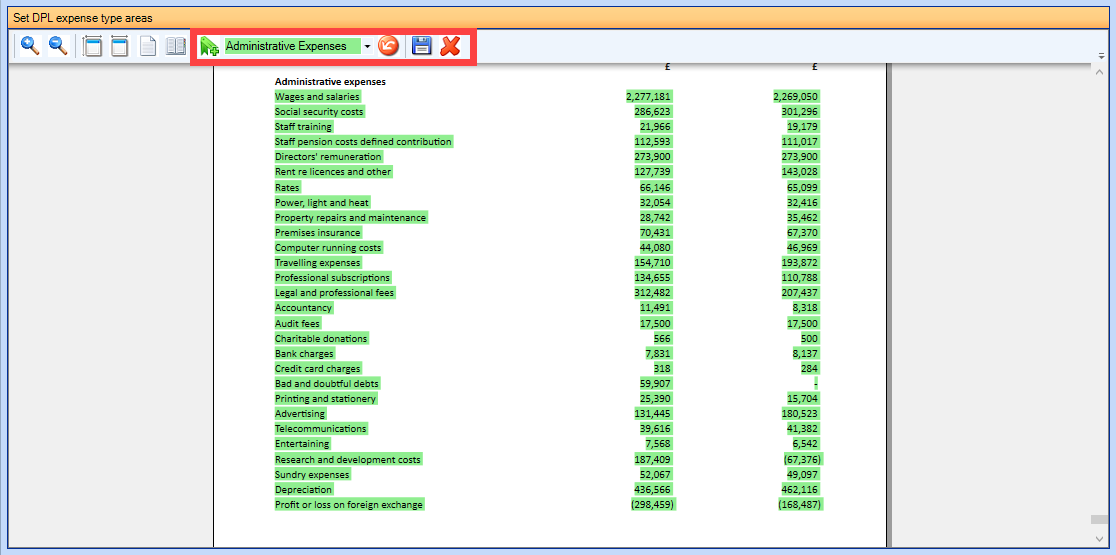The width and height of the screenshot is (1116, 555).
Task: Click the 'Administrative expenses' bold heading
Action: [330, 82]
